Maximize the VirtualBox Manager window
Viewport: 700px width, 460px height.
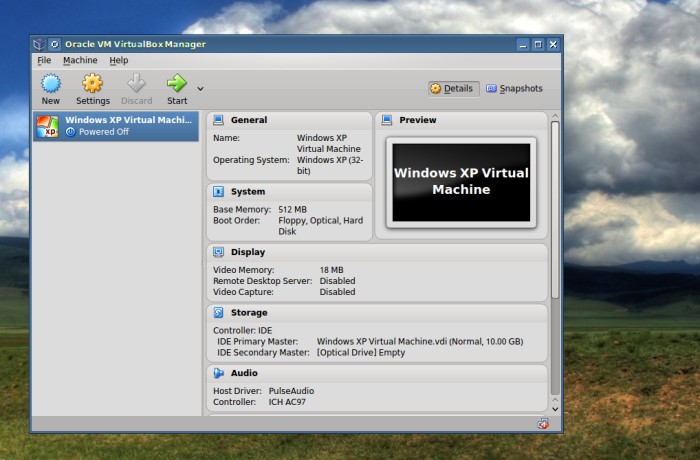(538, 44)
